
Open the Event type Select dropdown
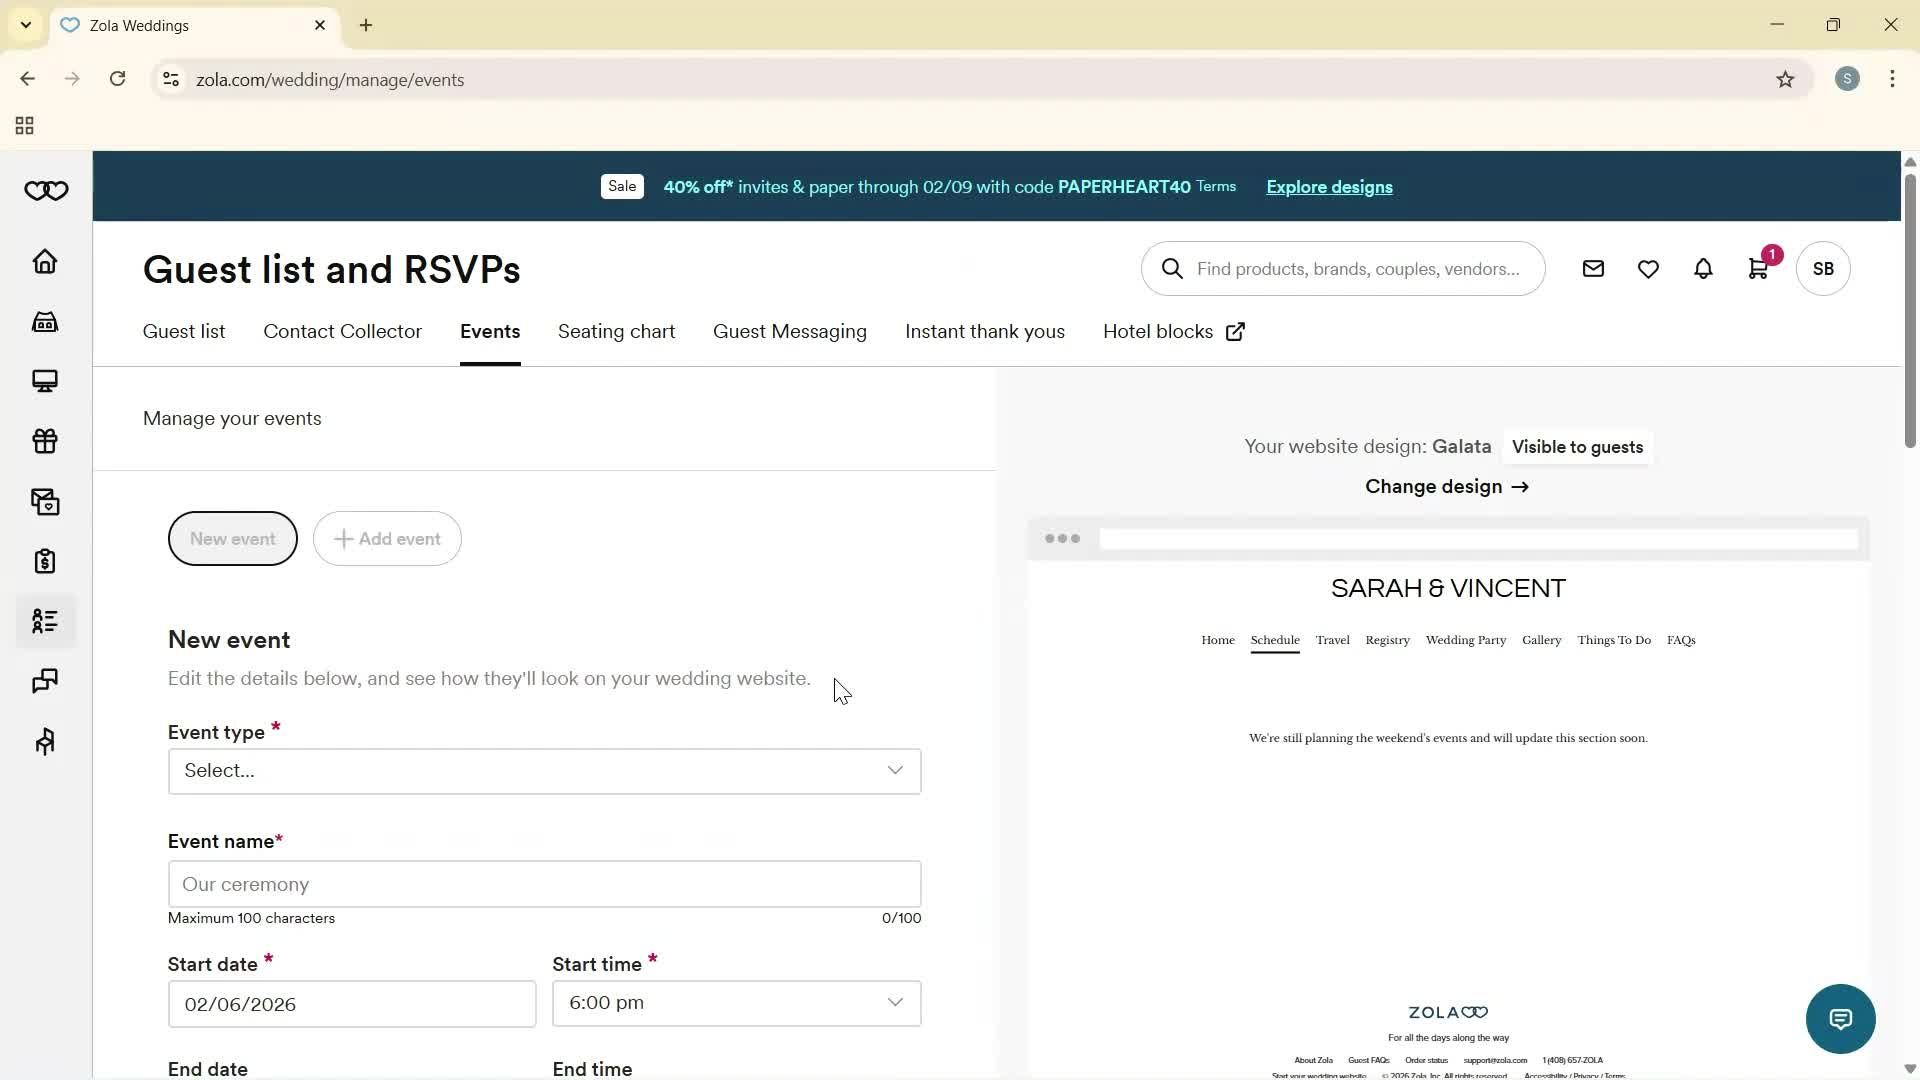click(x=544, y=770)
